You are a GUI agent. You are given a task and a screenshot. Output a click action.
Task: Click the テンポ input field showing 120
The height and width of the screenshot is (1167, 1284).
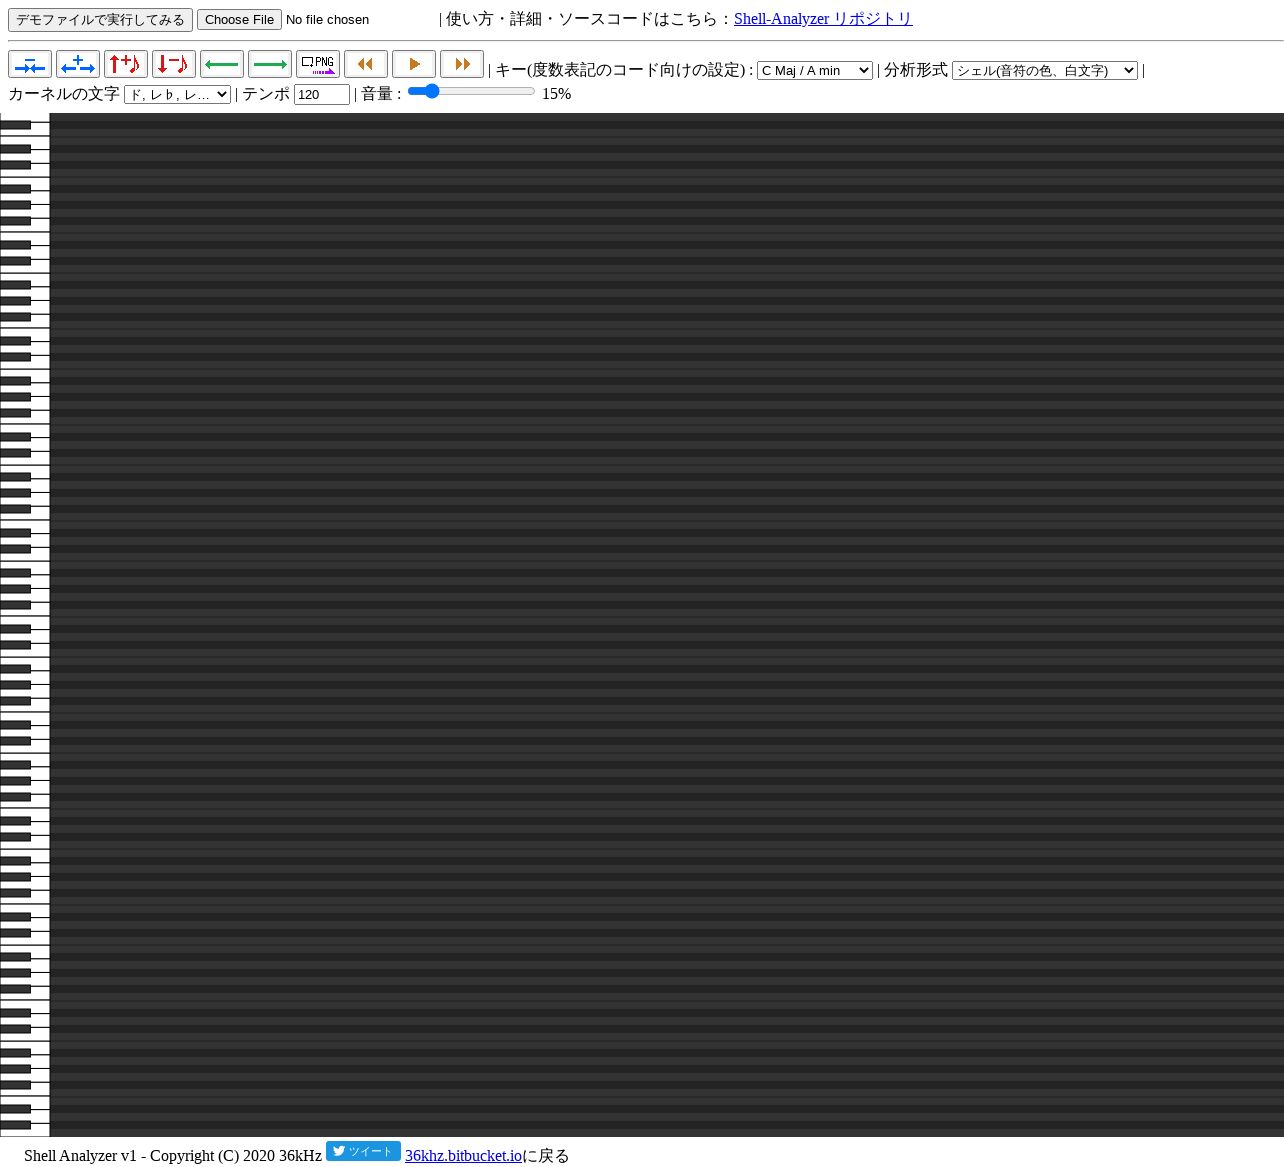point(322,94)
